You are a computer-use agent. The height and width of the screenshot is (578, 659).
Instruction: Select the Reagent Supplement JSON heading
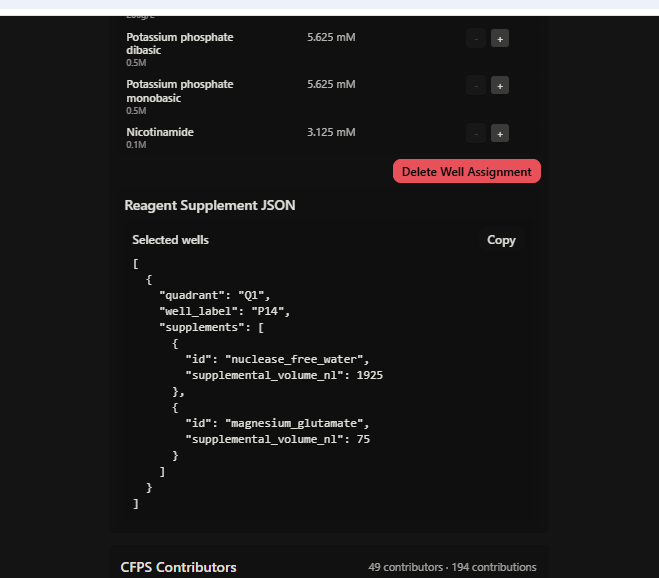pos(210,205)
